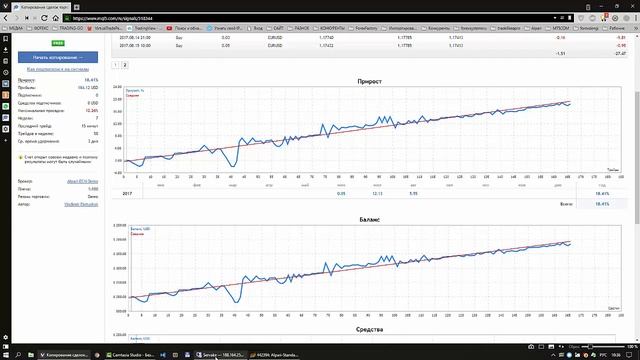Open the ФОРЕКС bookmarks folder
The image size is (640, 360).
38,28
